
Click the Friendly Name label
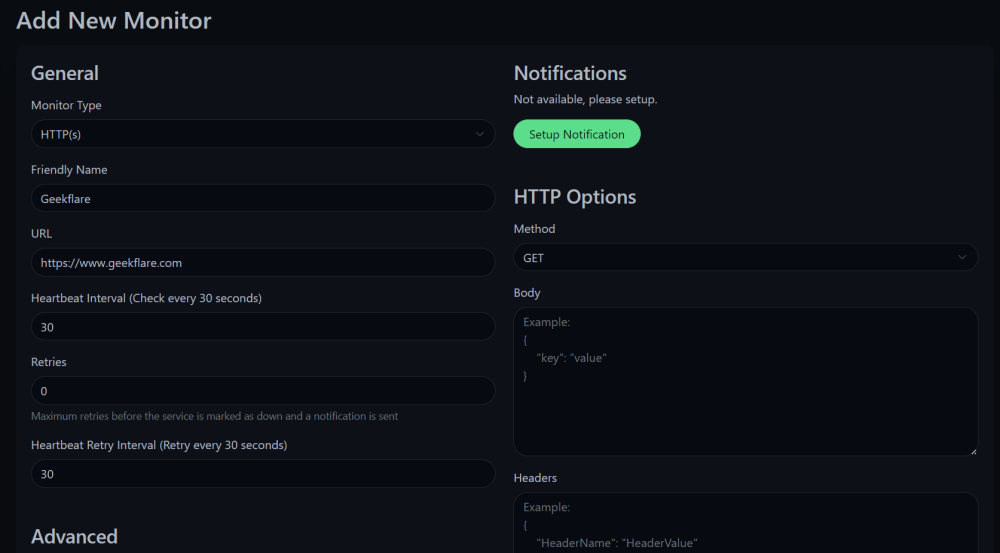tap(69, 170)
